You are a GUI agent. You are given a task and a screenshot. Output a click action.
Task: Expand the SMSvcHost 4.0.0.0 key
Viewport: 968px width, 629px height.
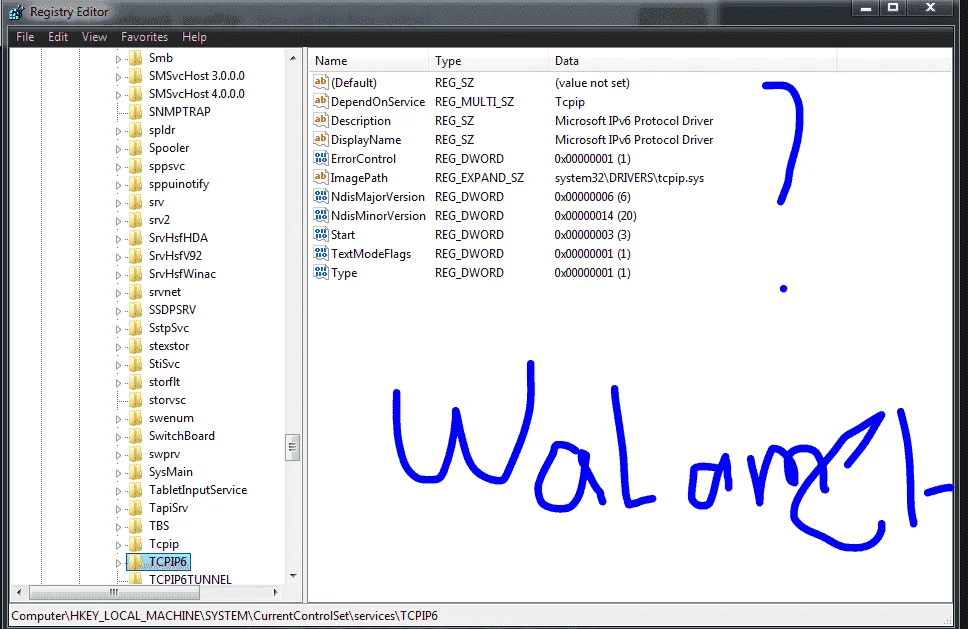tap(118, 95)
